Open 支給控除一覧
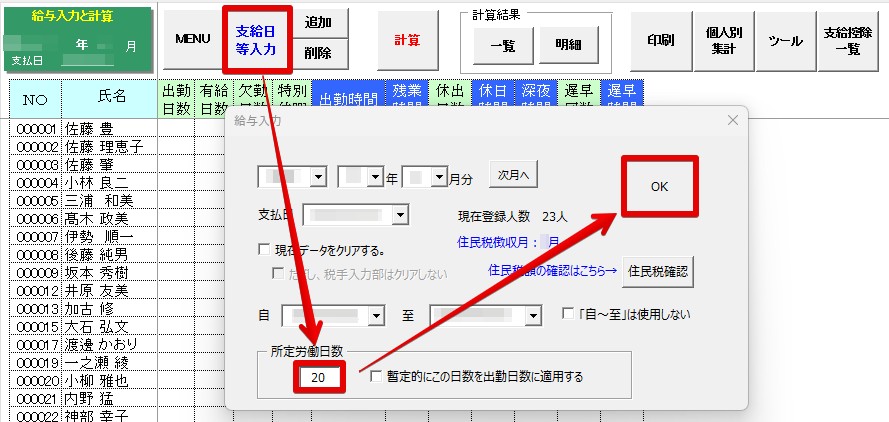 point(847,40)
